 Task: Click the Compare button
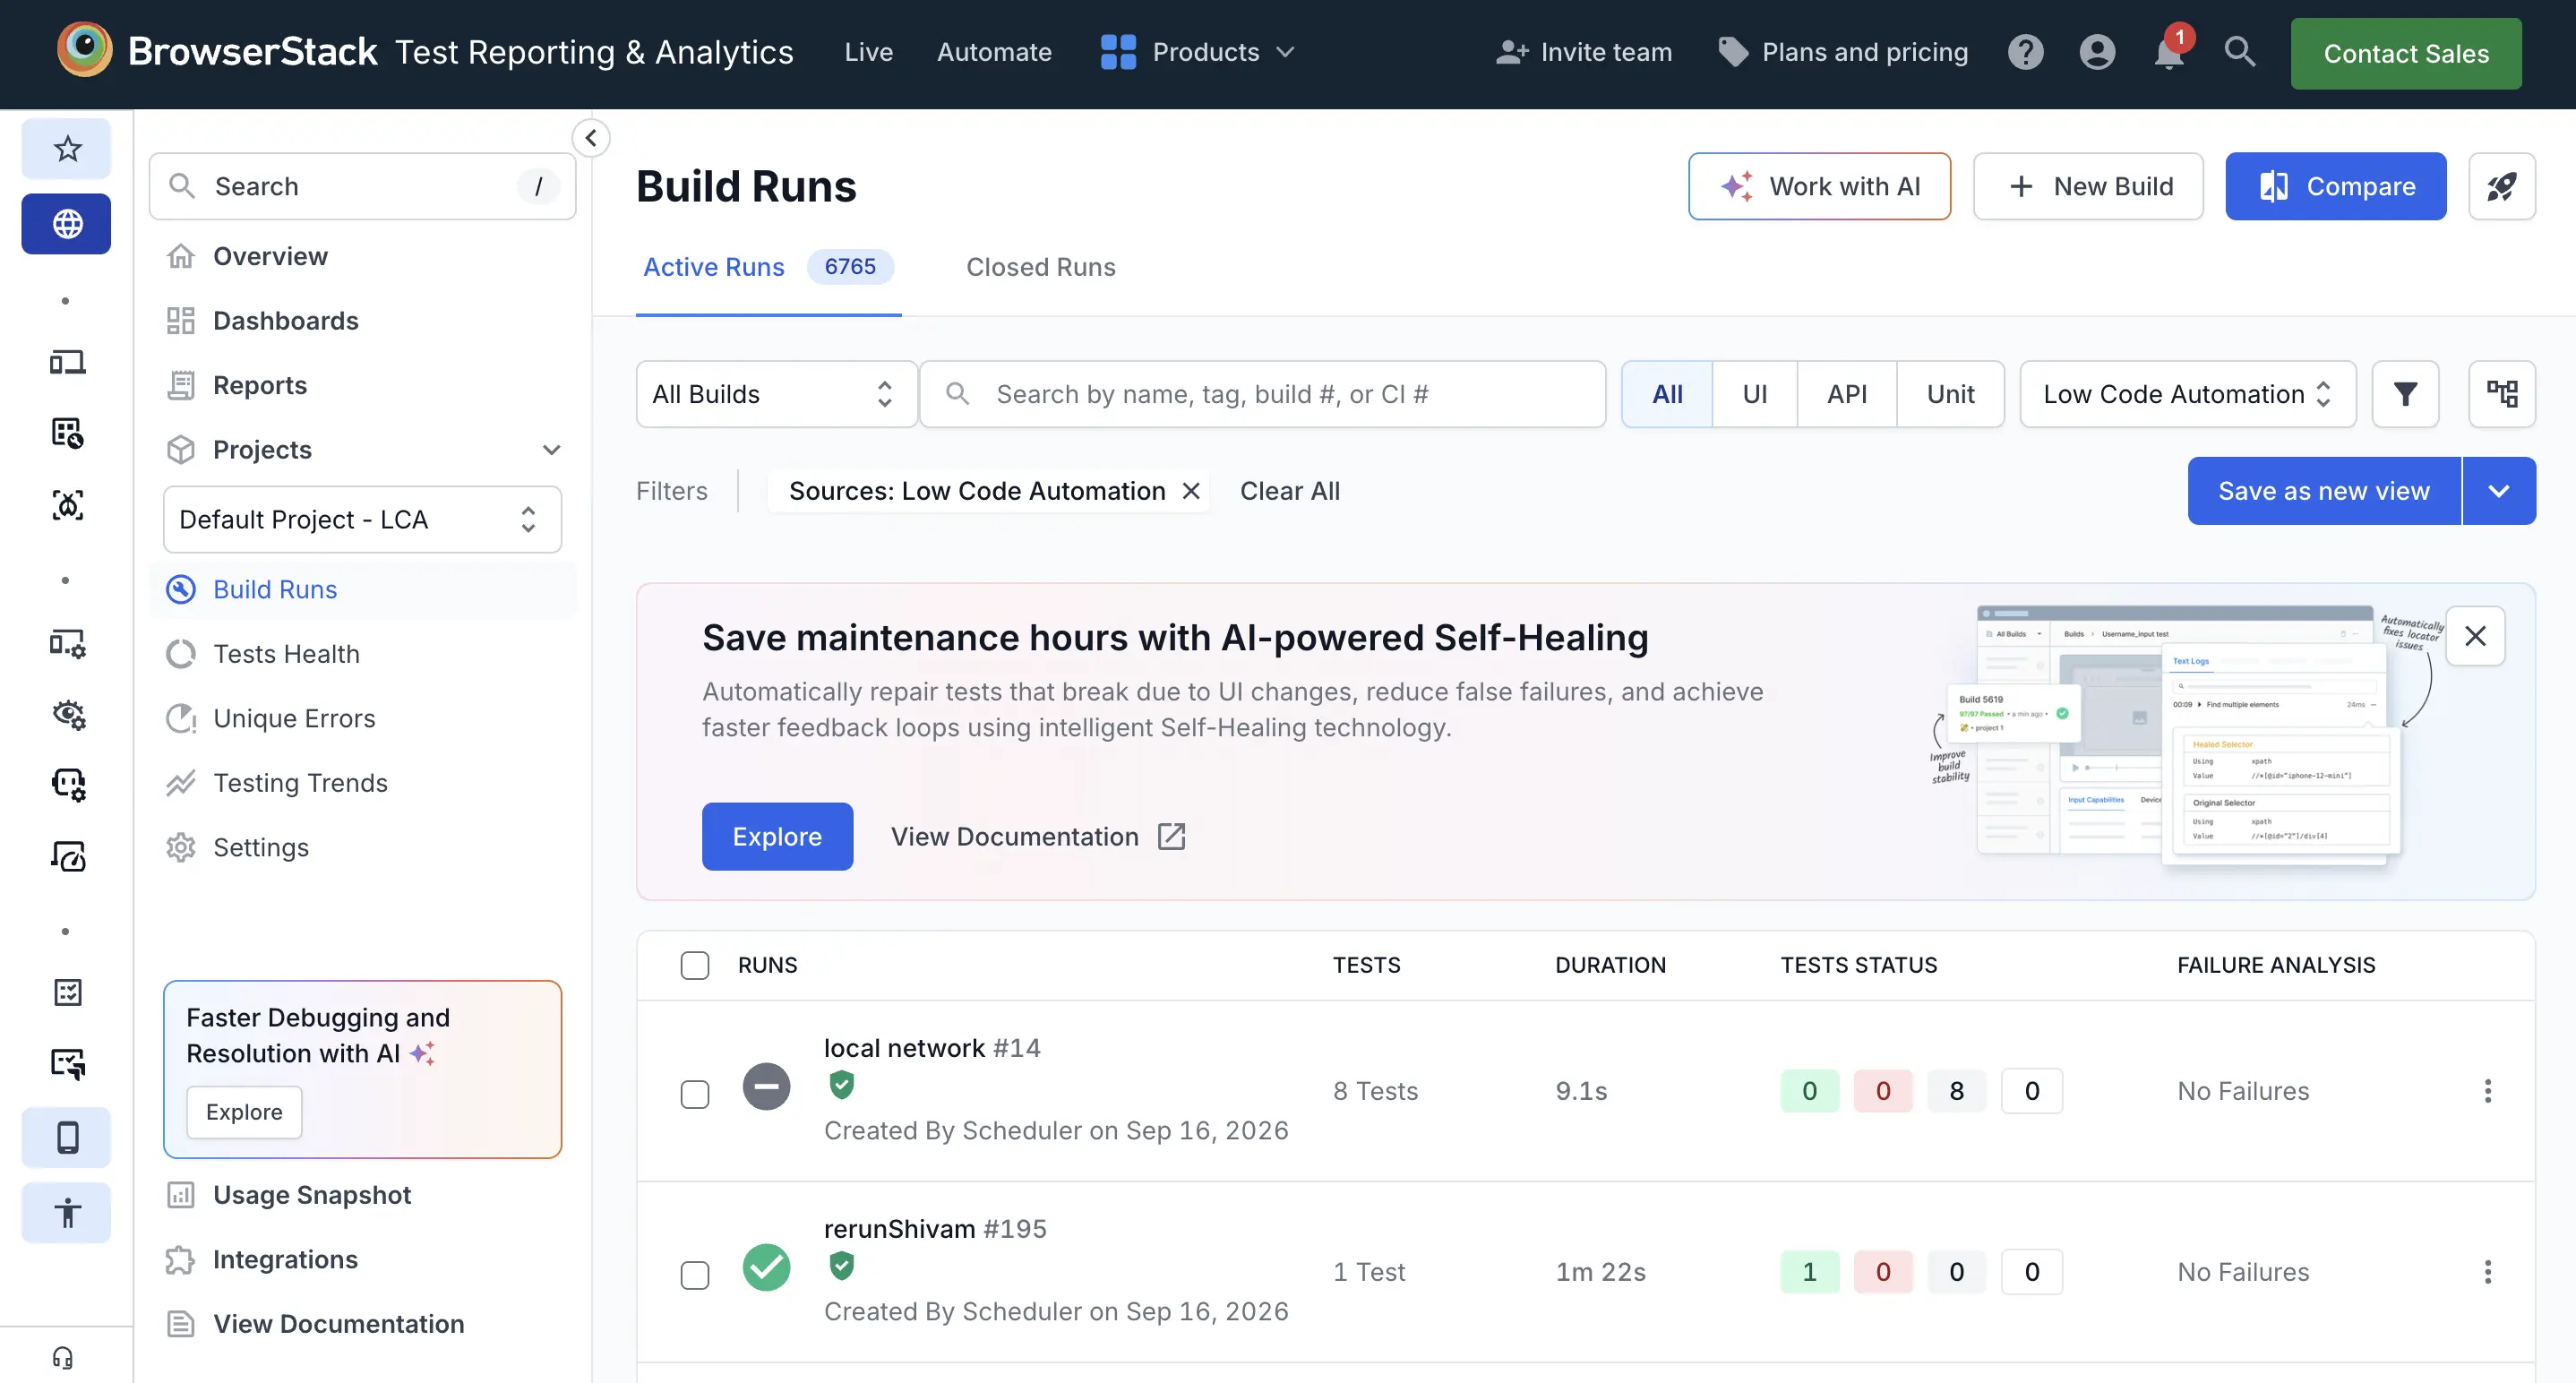pyautogui.click(x=2335, y=186)
